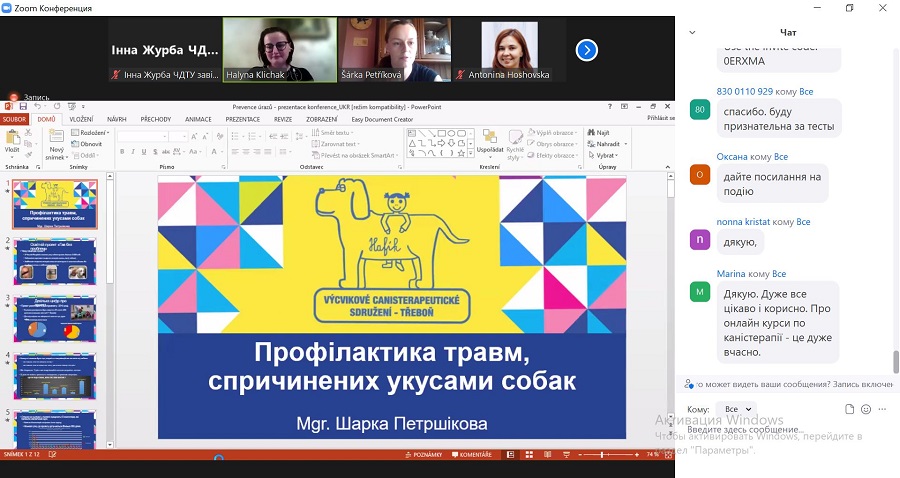The width and height of the screenshot is (900, 478).
Task: Switch to the NÁVRH ribbon tab
Action: click(117, 119)
